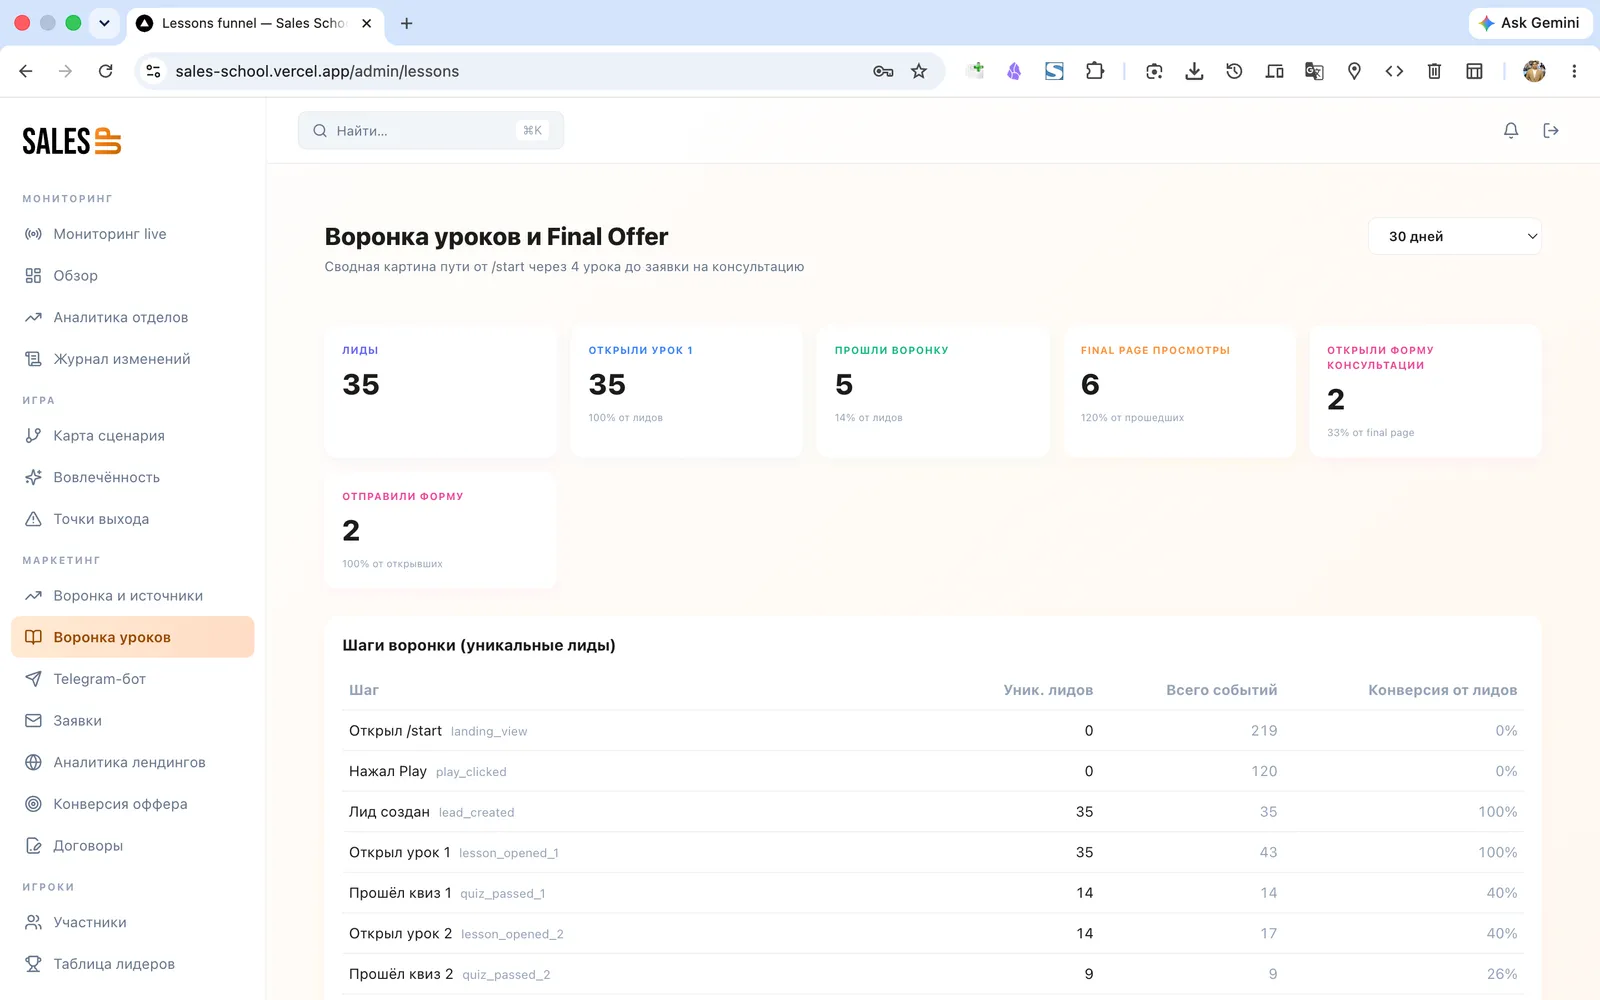The height and width of the screenshot is (1000, 1600).
Task: Click the trash extension icon
Action: [1434, 71]
